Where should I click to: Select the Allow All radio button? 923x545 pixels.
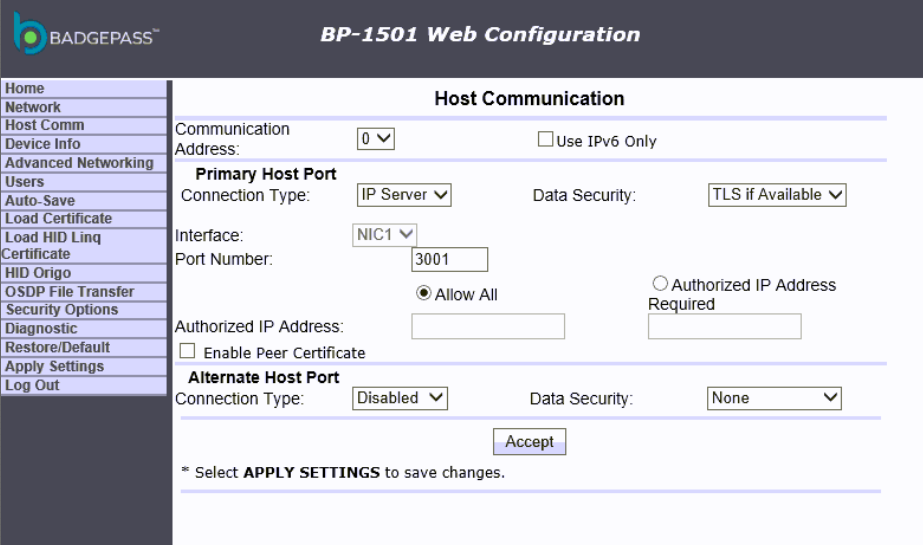(423, 293)
